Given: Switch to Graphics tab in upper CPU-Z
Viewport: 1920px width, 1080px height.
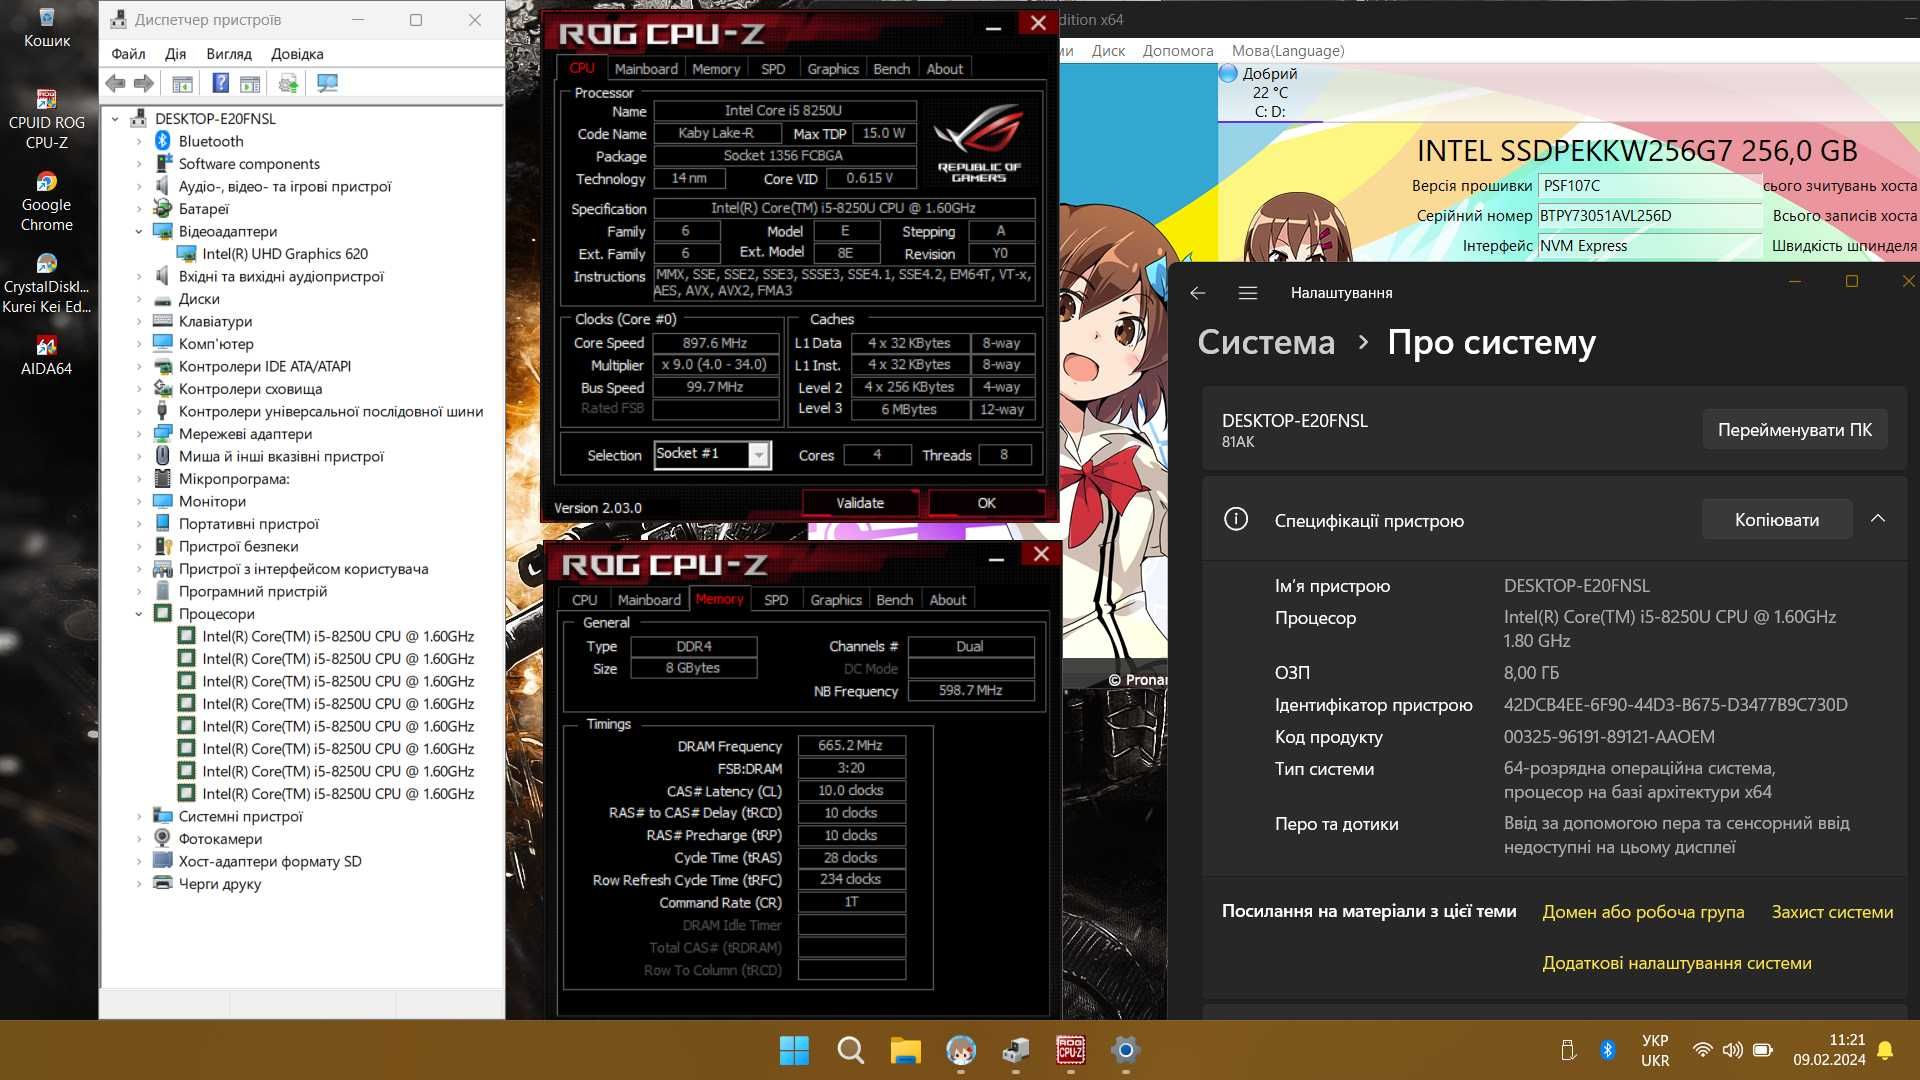Looking at the screenshot, I should pyautogui.click(x=833, y=69).
